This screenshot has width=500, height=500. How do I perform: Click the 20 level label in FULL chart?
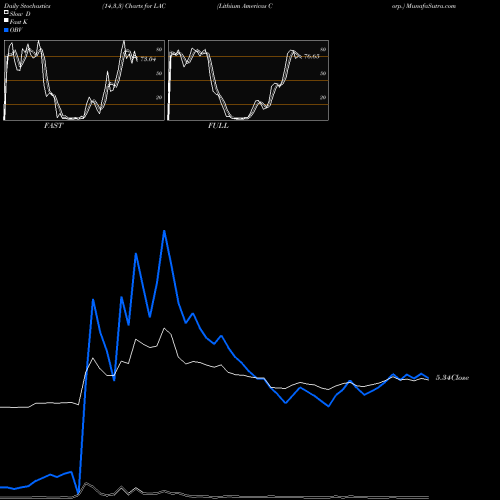pyautogui.click(x=323, y=97)
